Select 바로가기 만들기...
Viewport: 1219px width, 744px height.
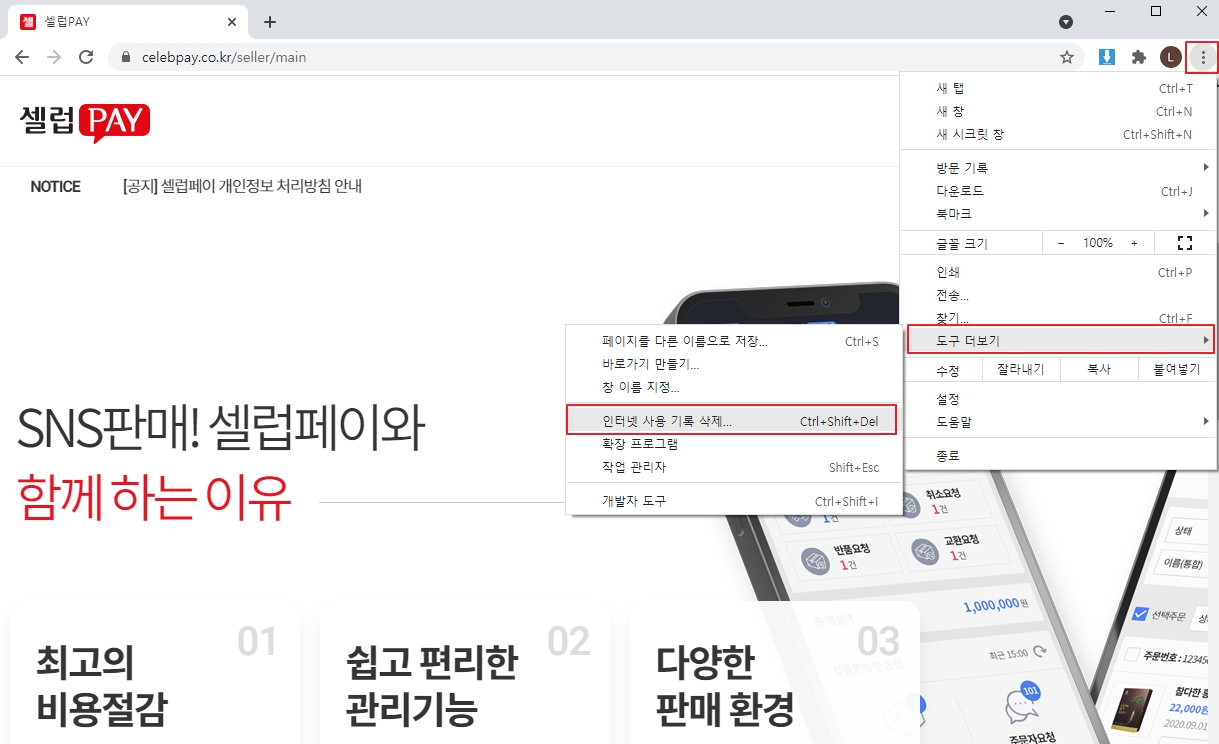click(x=734, y=364)
